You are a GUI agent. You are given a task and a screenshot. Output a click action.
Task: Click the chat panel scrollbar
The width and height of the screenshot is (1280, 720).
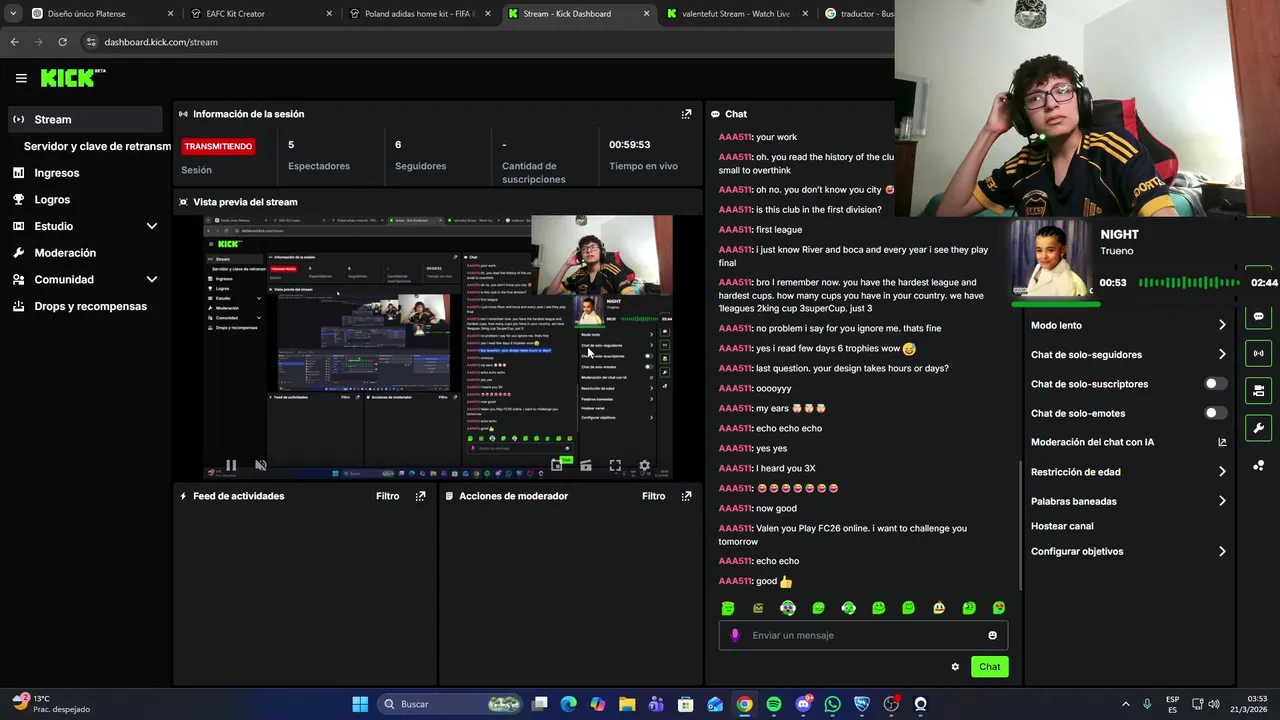(x=1020, y=524)
